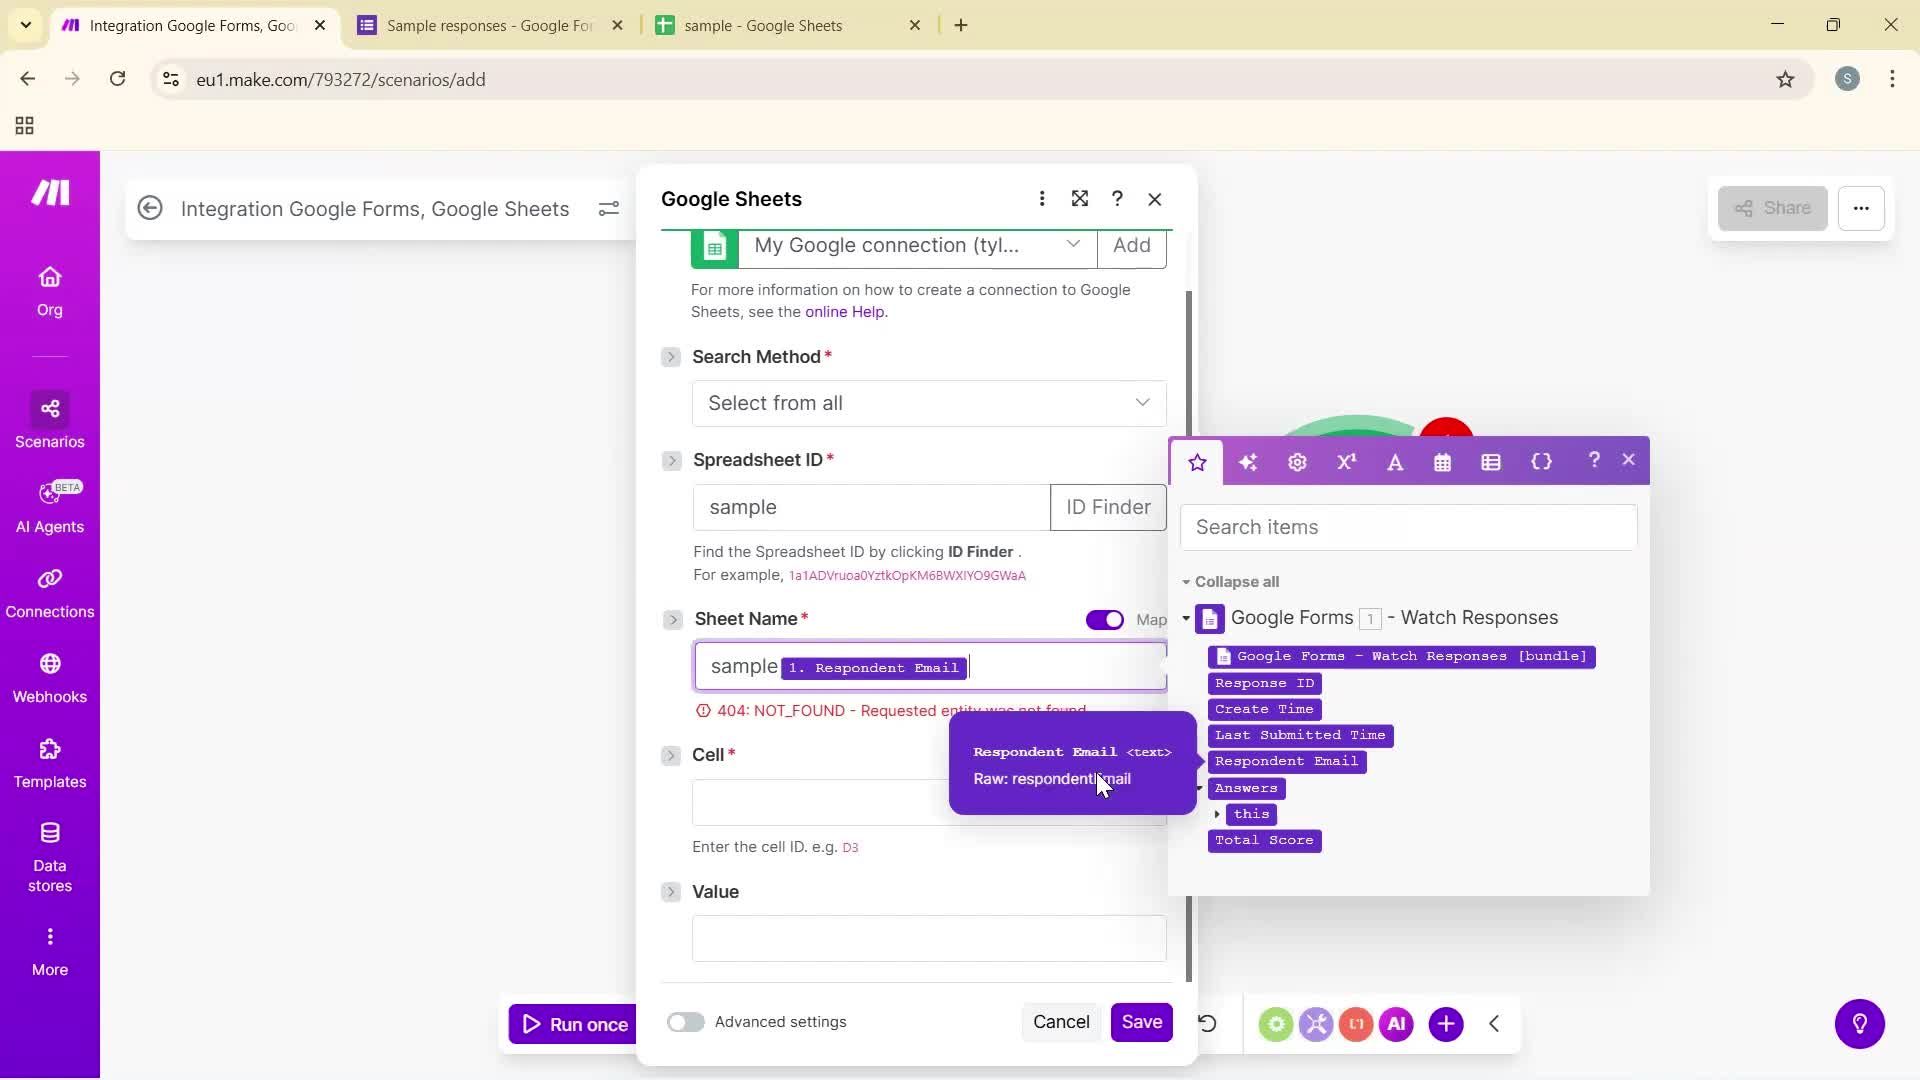The width and height of the screenshot is (1920, 1080).
Task: Select the favorites star tab
Action: 1197,461
